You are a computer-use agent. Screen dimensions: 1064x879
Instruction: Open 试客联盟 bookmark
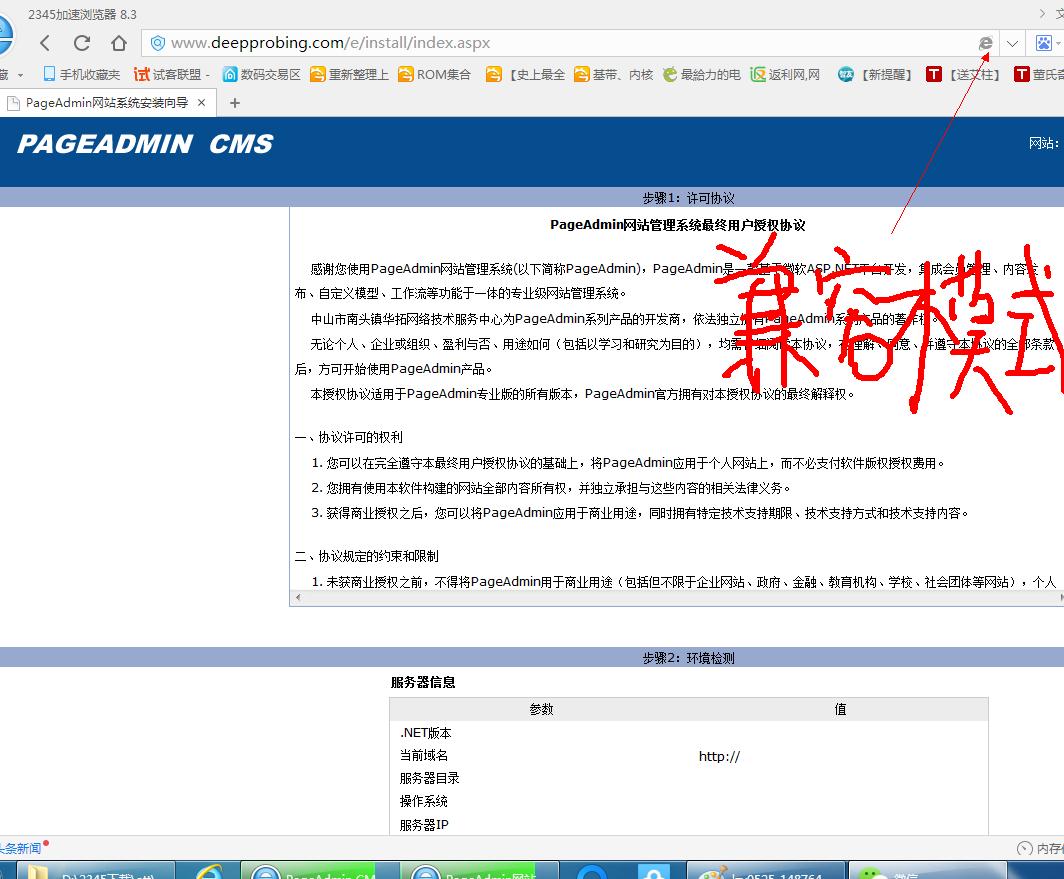[168, 74]
